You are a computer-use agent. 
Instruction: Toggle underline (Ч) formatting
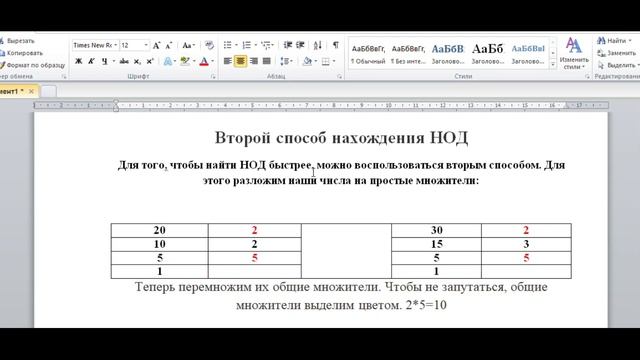[104, 61]
